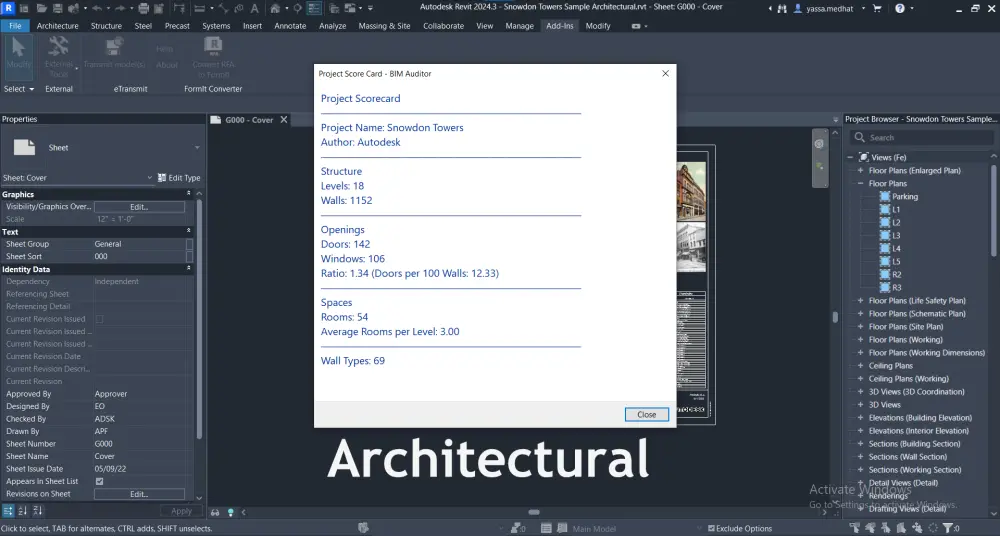
Task: Click the sort ascending icon in Properties footer
Action: coord(23,510)
